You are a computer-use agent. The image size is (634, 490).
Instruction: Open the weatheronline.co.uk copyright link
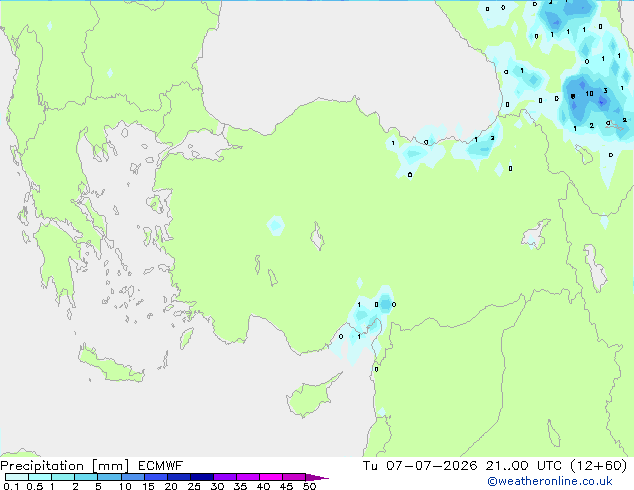pyautogui.click(x=550, y=481)
